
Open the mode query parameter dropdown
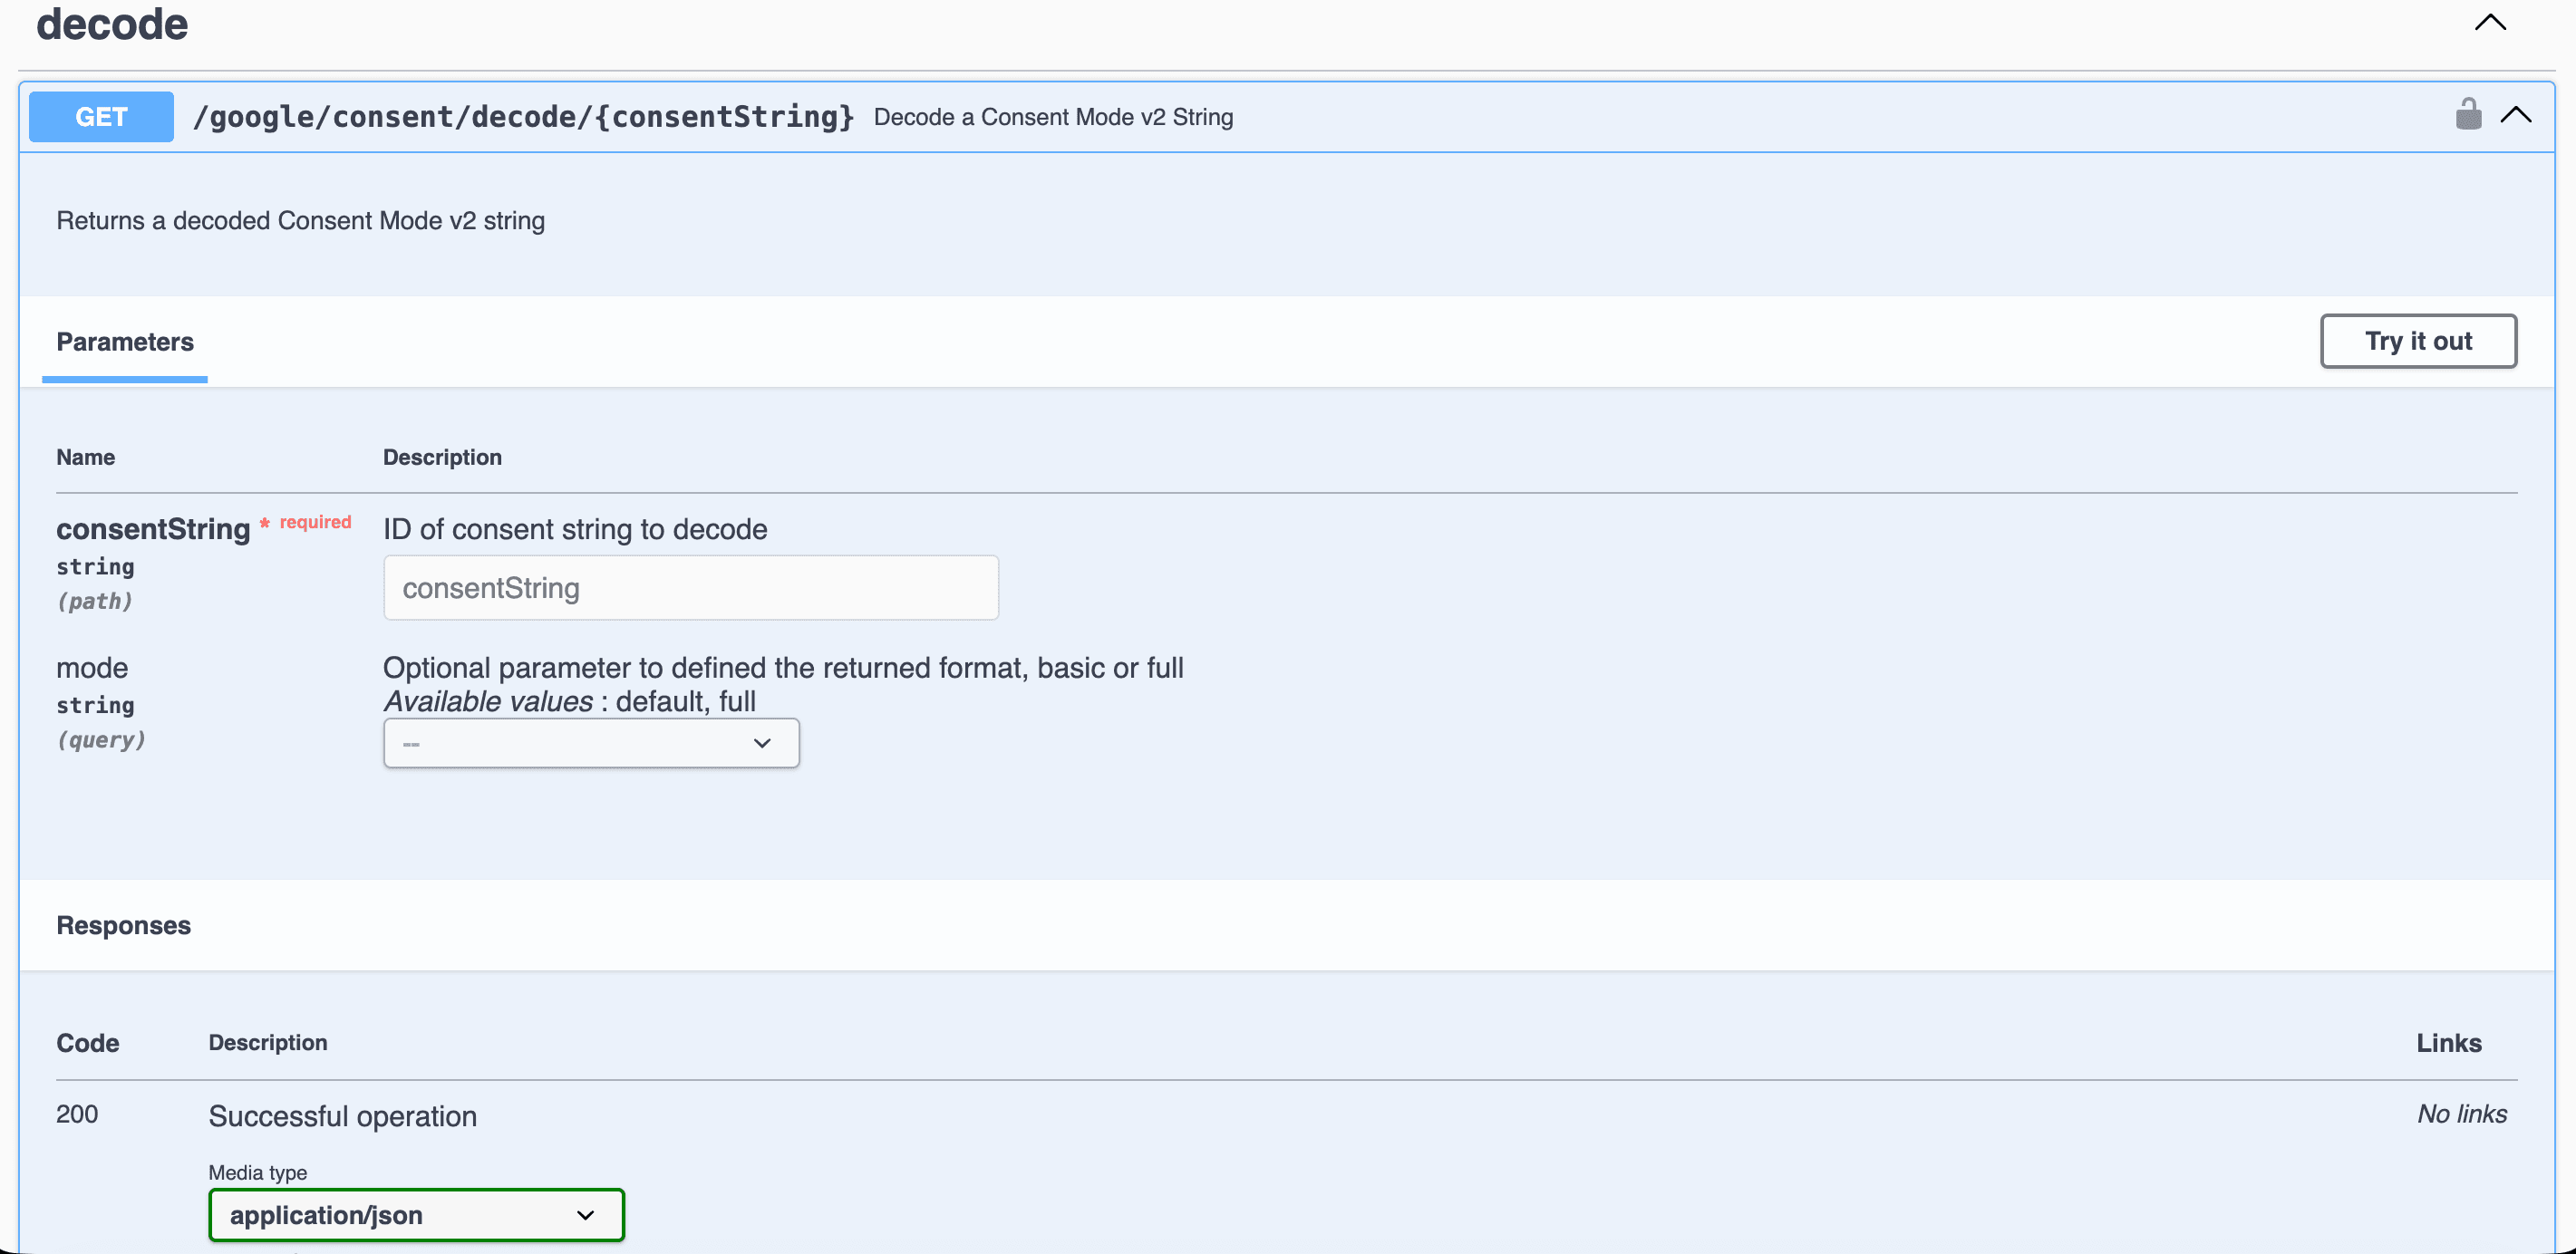coord(591,743)
